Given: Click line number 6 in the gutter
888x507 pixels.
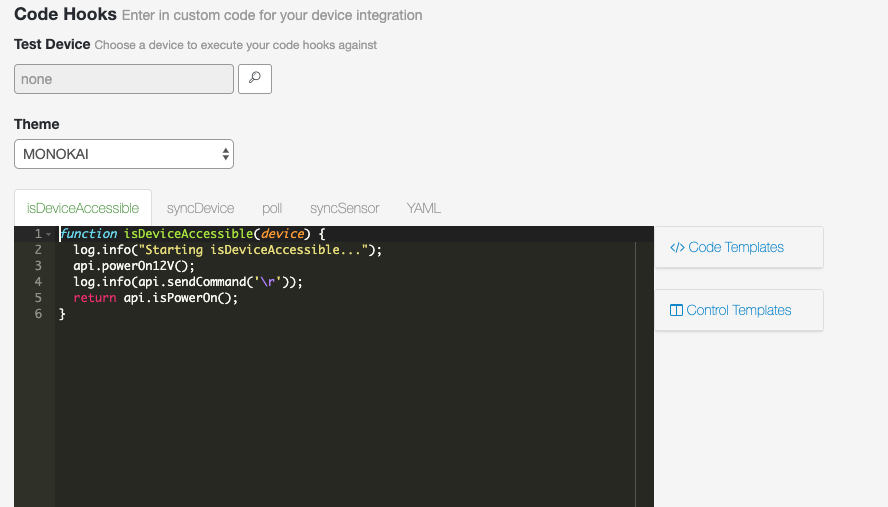Looking at the screenshot, I should pyautogui.click(x=38, y=313).
